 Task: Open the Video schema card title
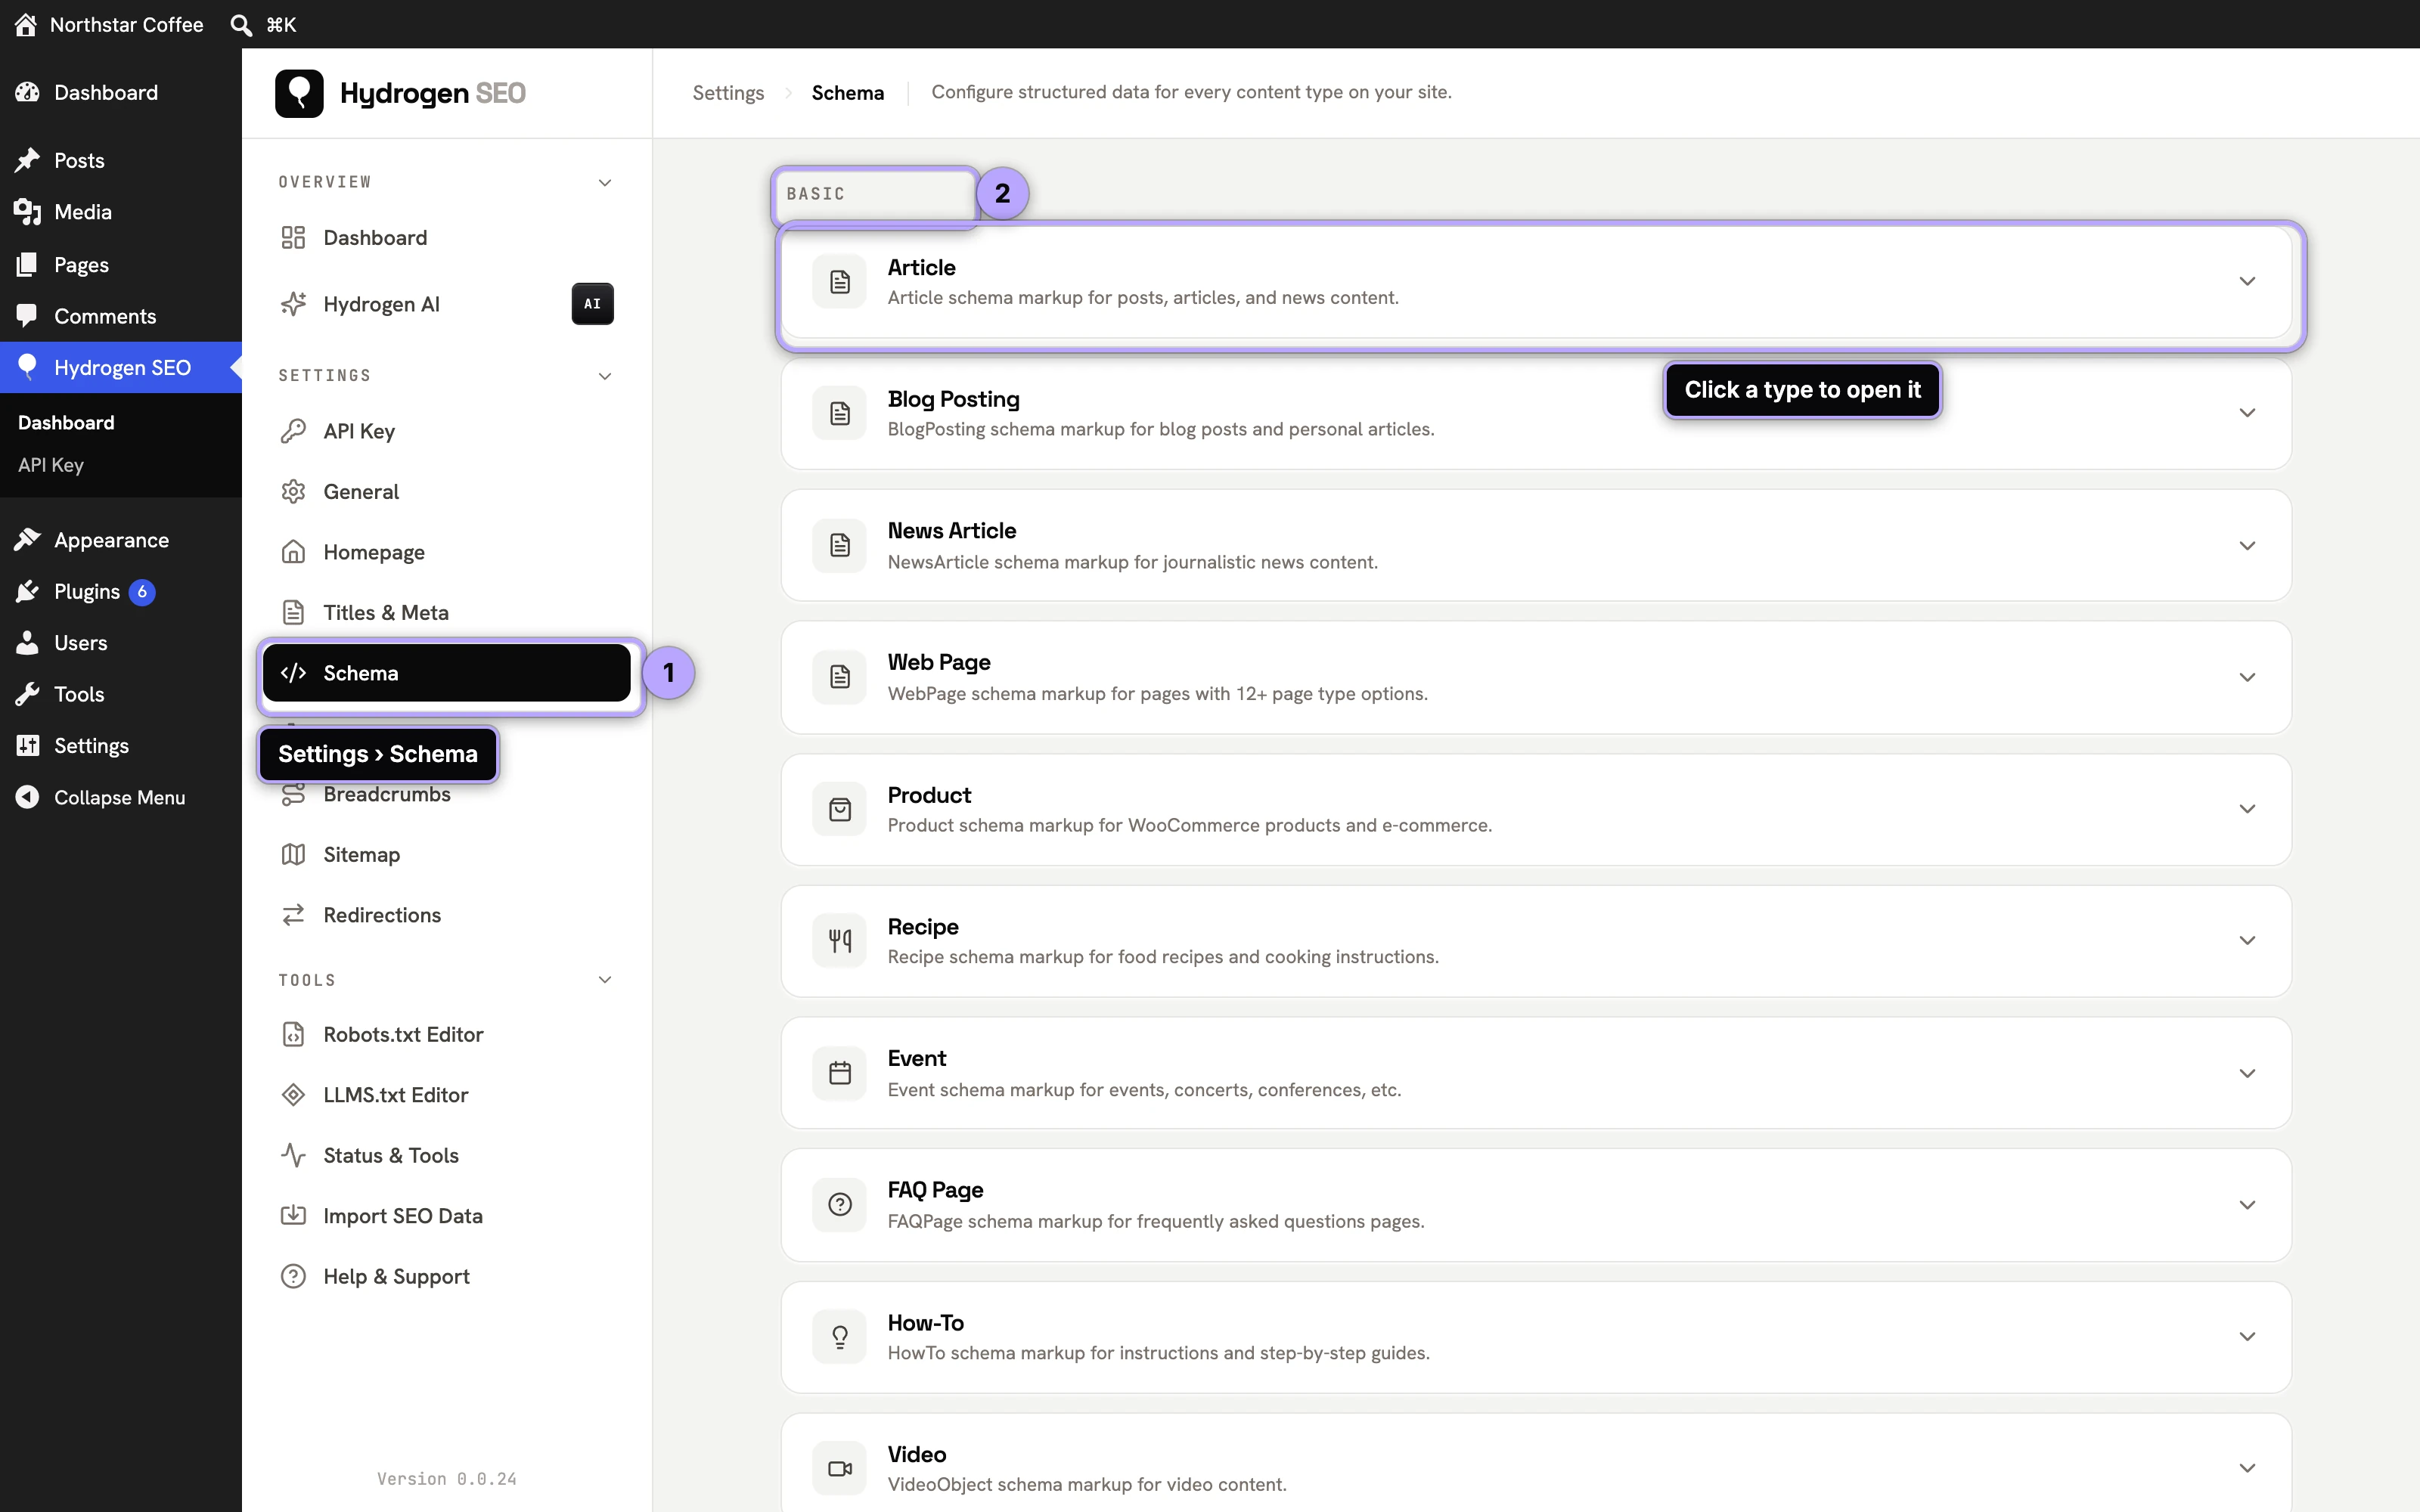coord(916,1454)
